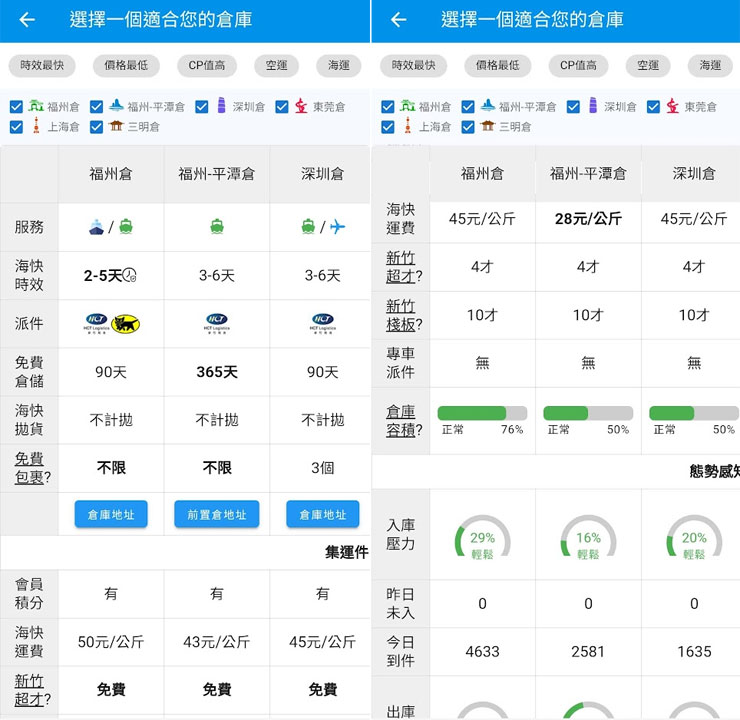Select 365天 free storage cell
Viewport: 740px width, 720px height.
(x=217, y=372)
